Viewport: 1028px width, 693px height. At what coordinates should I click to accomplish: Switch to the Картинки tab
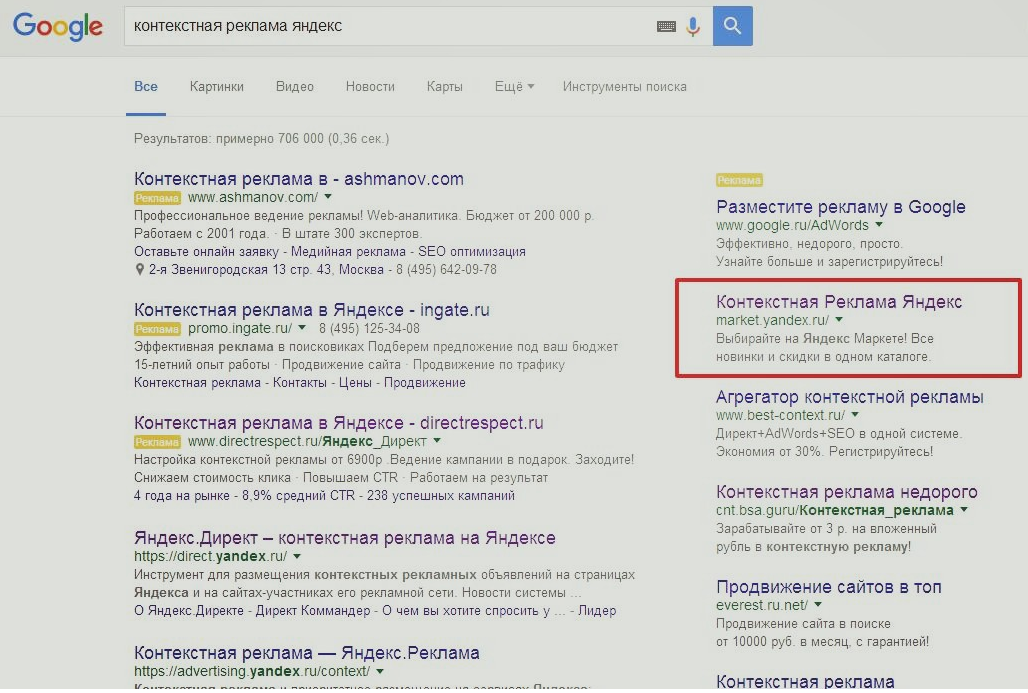point(216,87)
